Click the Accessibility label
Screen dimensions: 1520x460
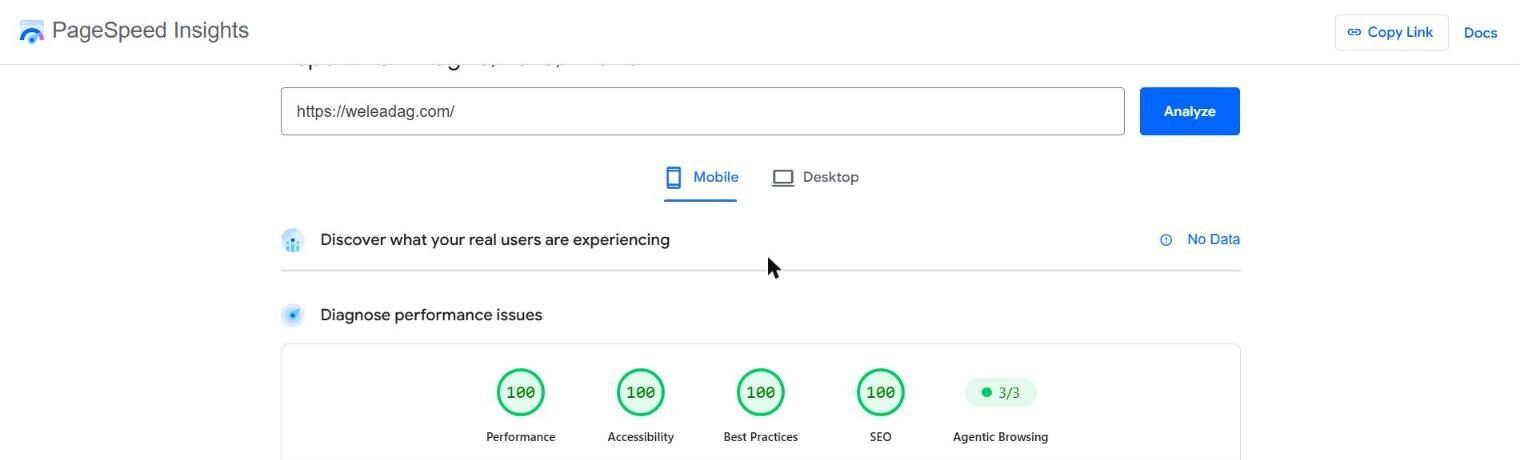pyautogui.click(x=641, y=437)
